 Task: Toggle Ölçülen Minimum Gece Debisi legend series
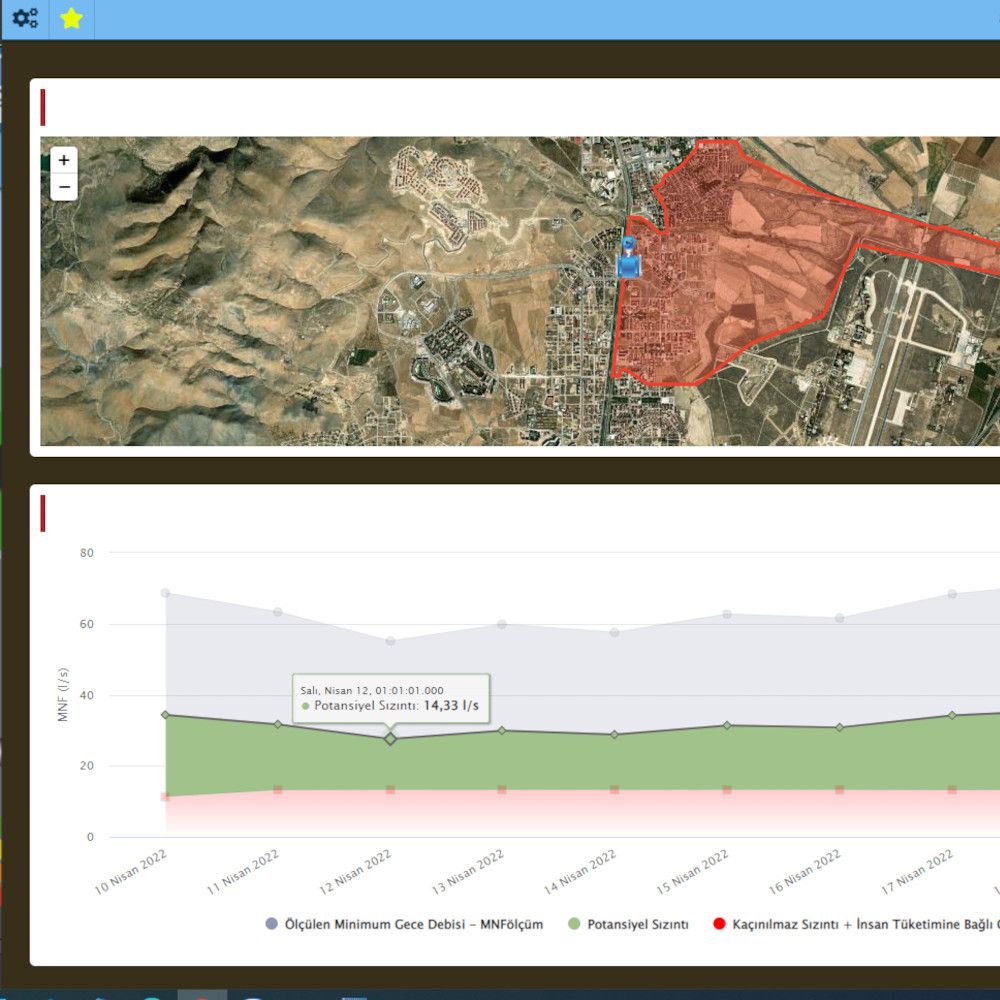(404, 924)
